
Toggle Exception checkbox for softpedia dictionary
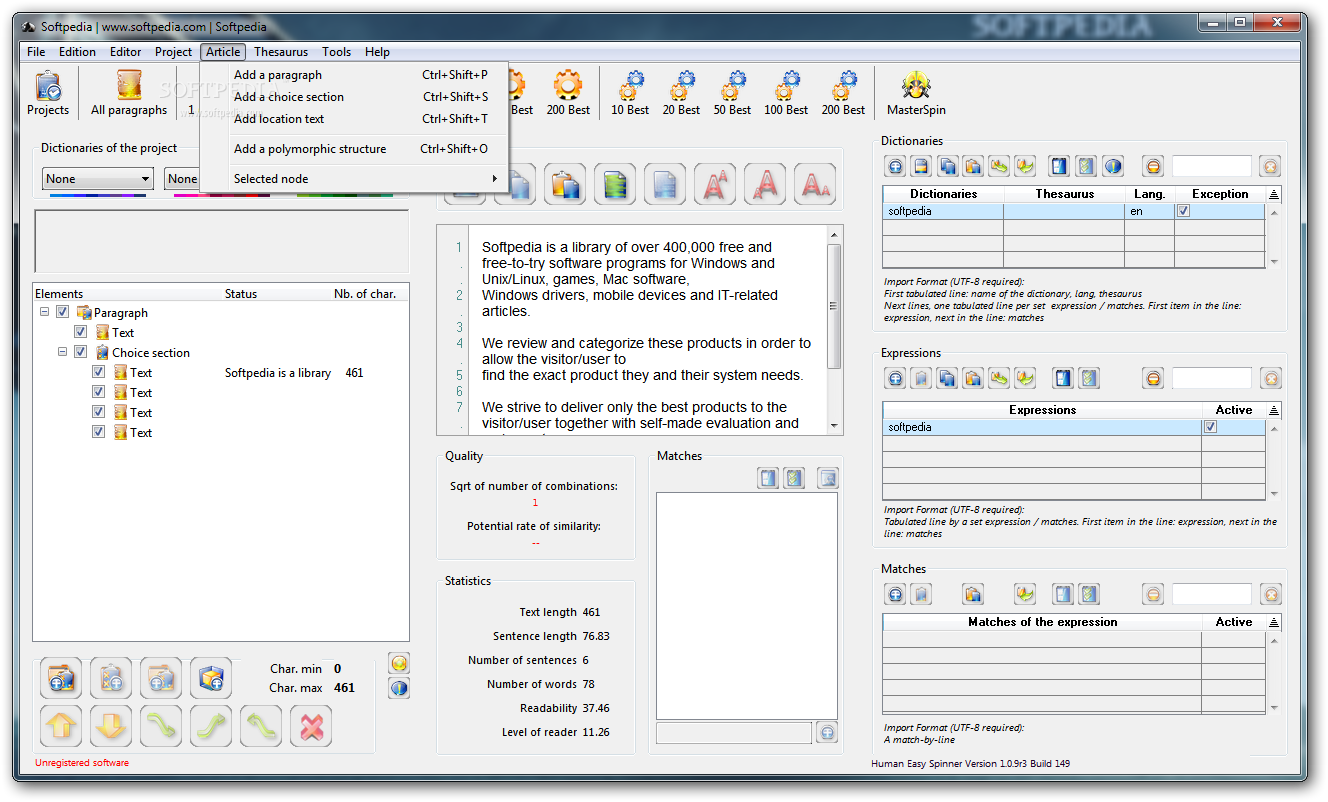point(1183,211)
